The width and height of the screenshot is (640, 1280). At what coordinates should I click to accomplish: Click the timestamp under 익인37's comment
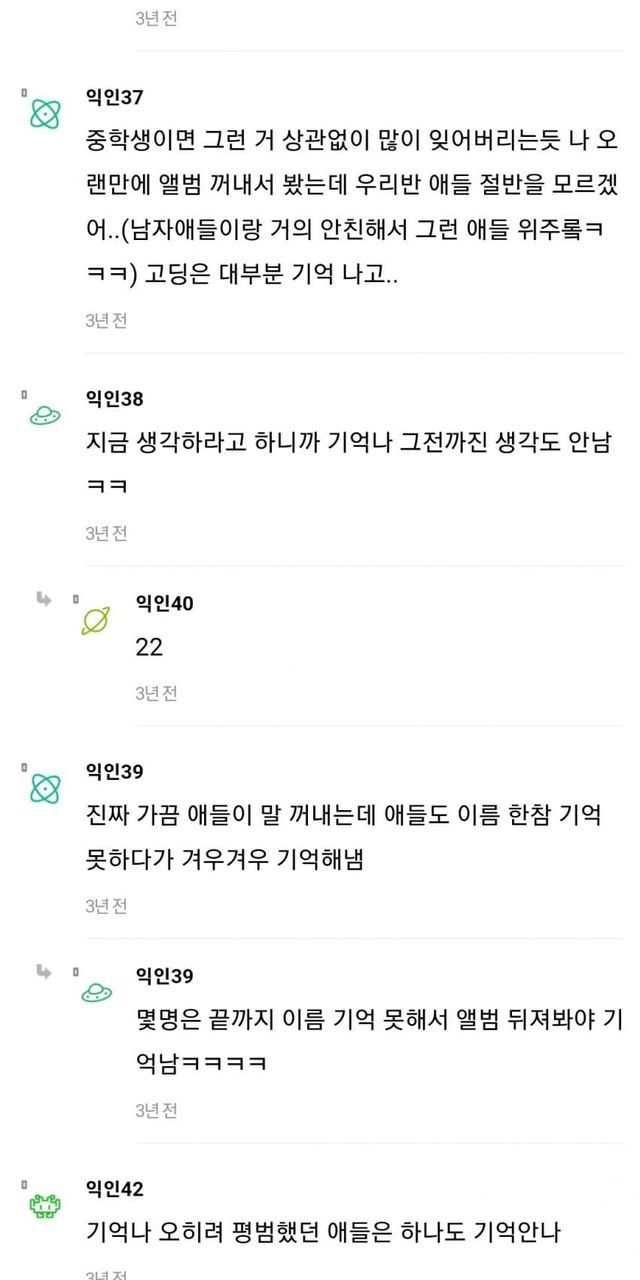[106, 321]
